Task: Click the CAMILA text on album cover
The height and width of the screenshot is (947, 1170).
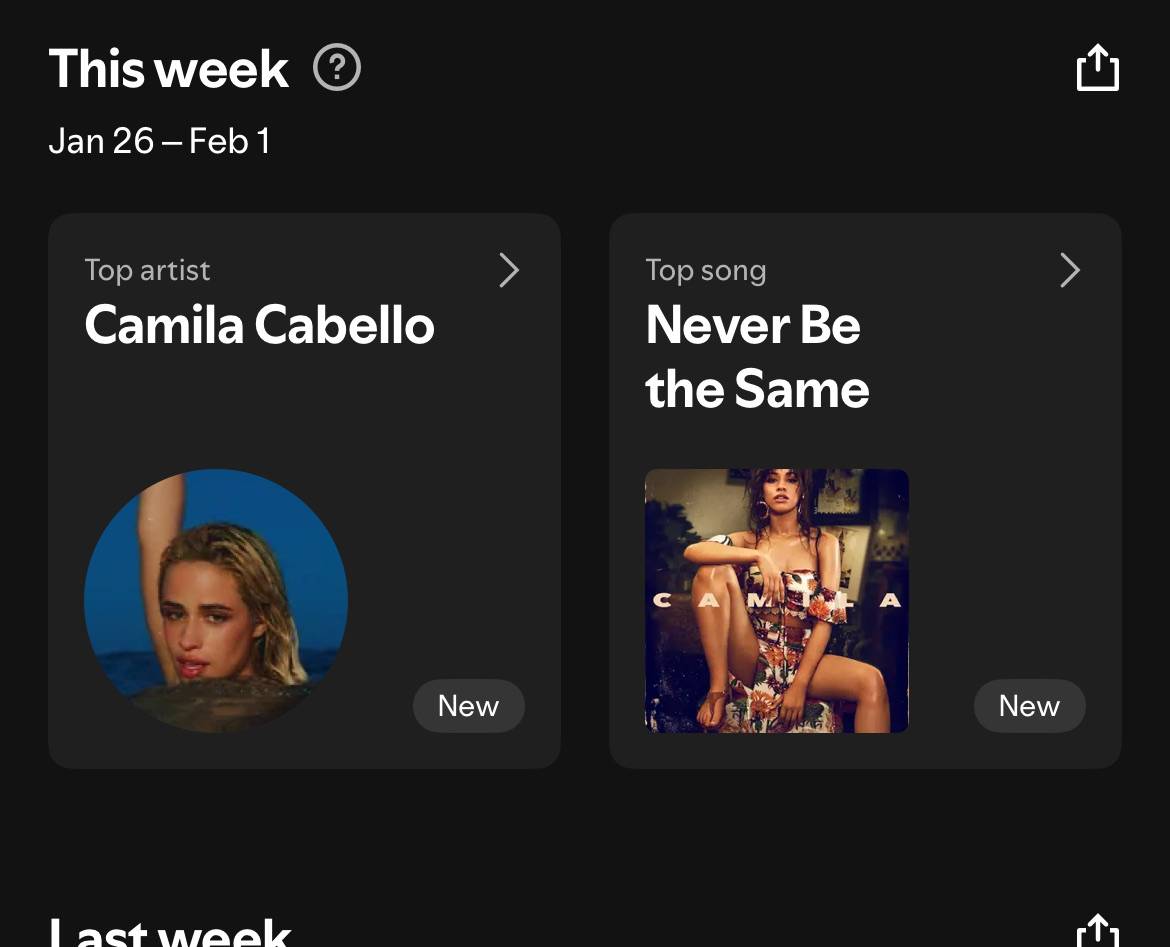Action: [777, 601]
